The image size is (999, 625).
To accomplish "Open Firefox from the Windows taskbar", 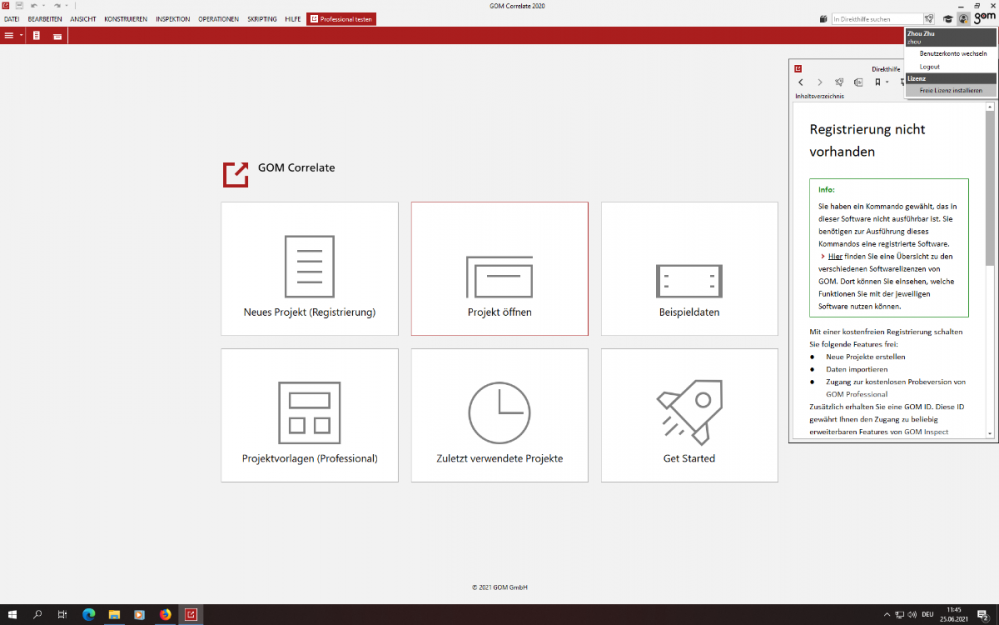I will click(165, 614).
